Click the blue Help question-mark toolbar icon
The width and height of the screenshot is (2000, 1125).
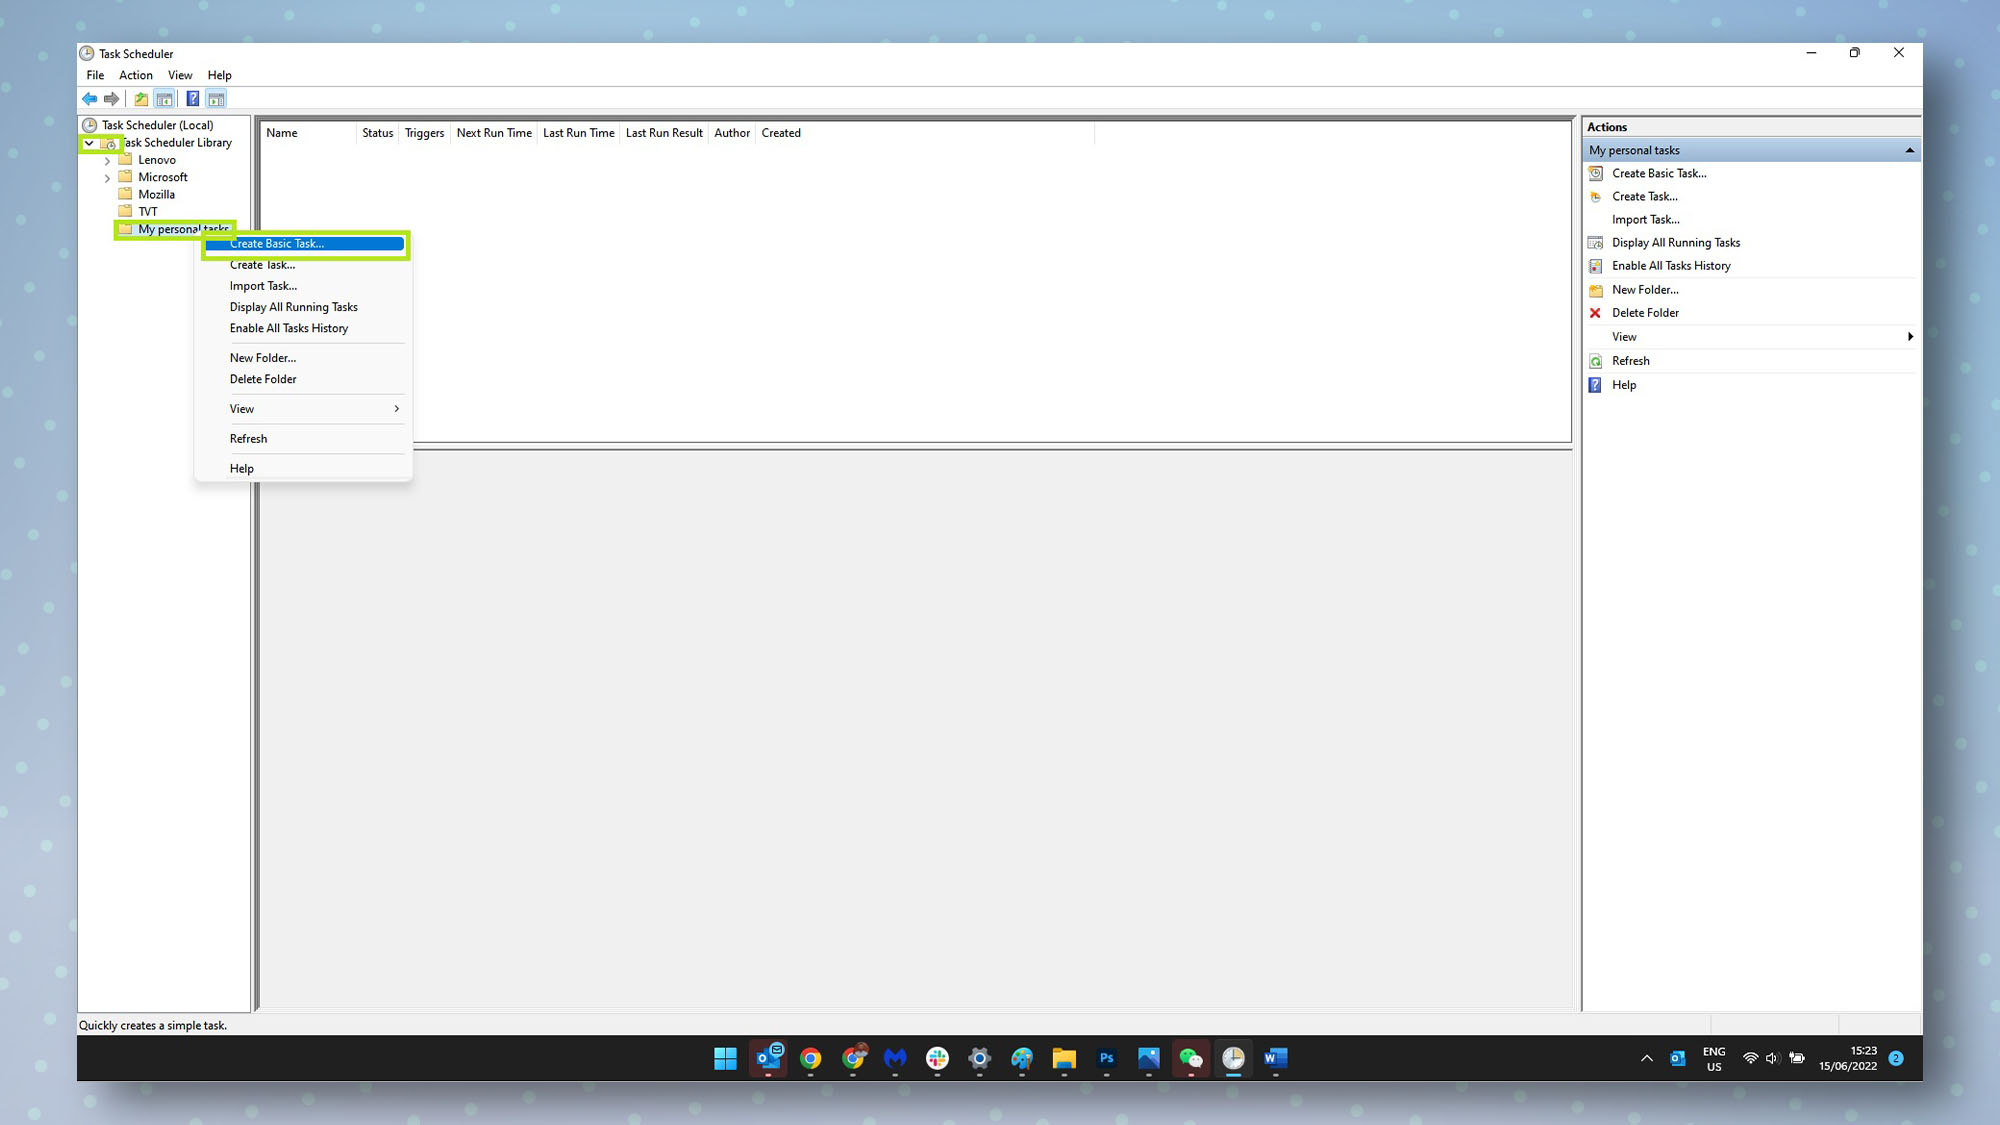point(192,99)
